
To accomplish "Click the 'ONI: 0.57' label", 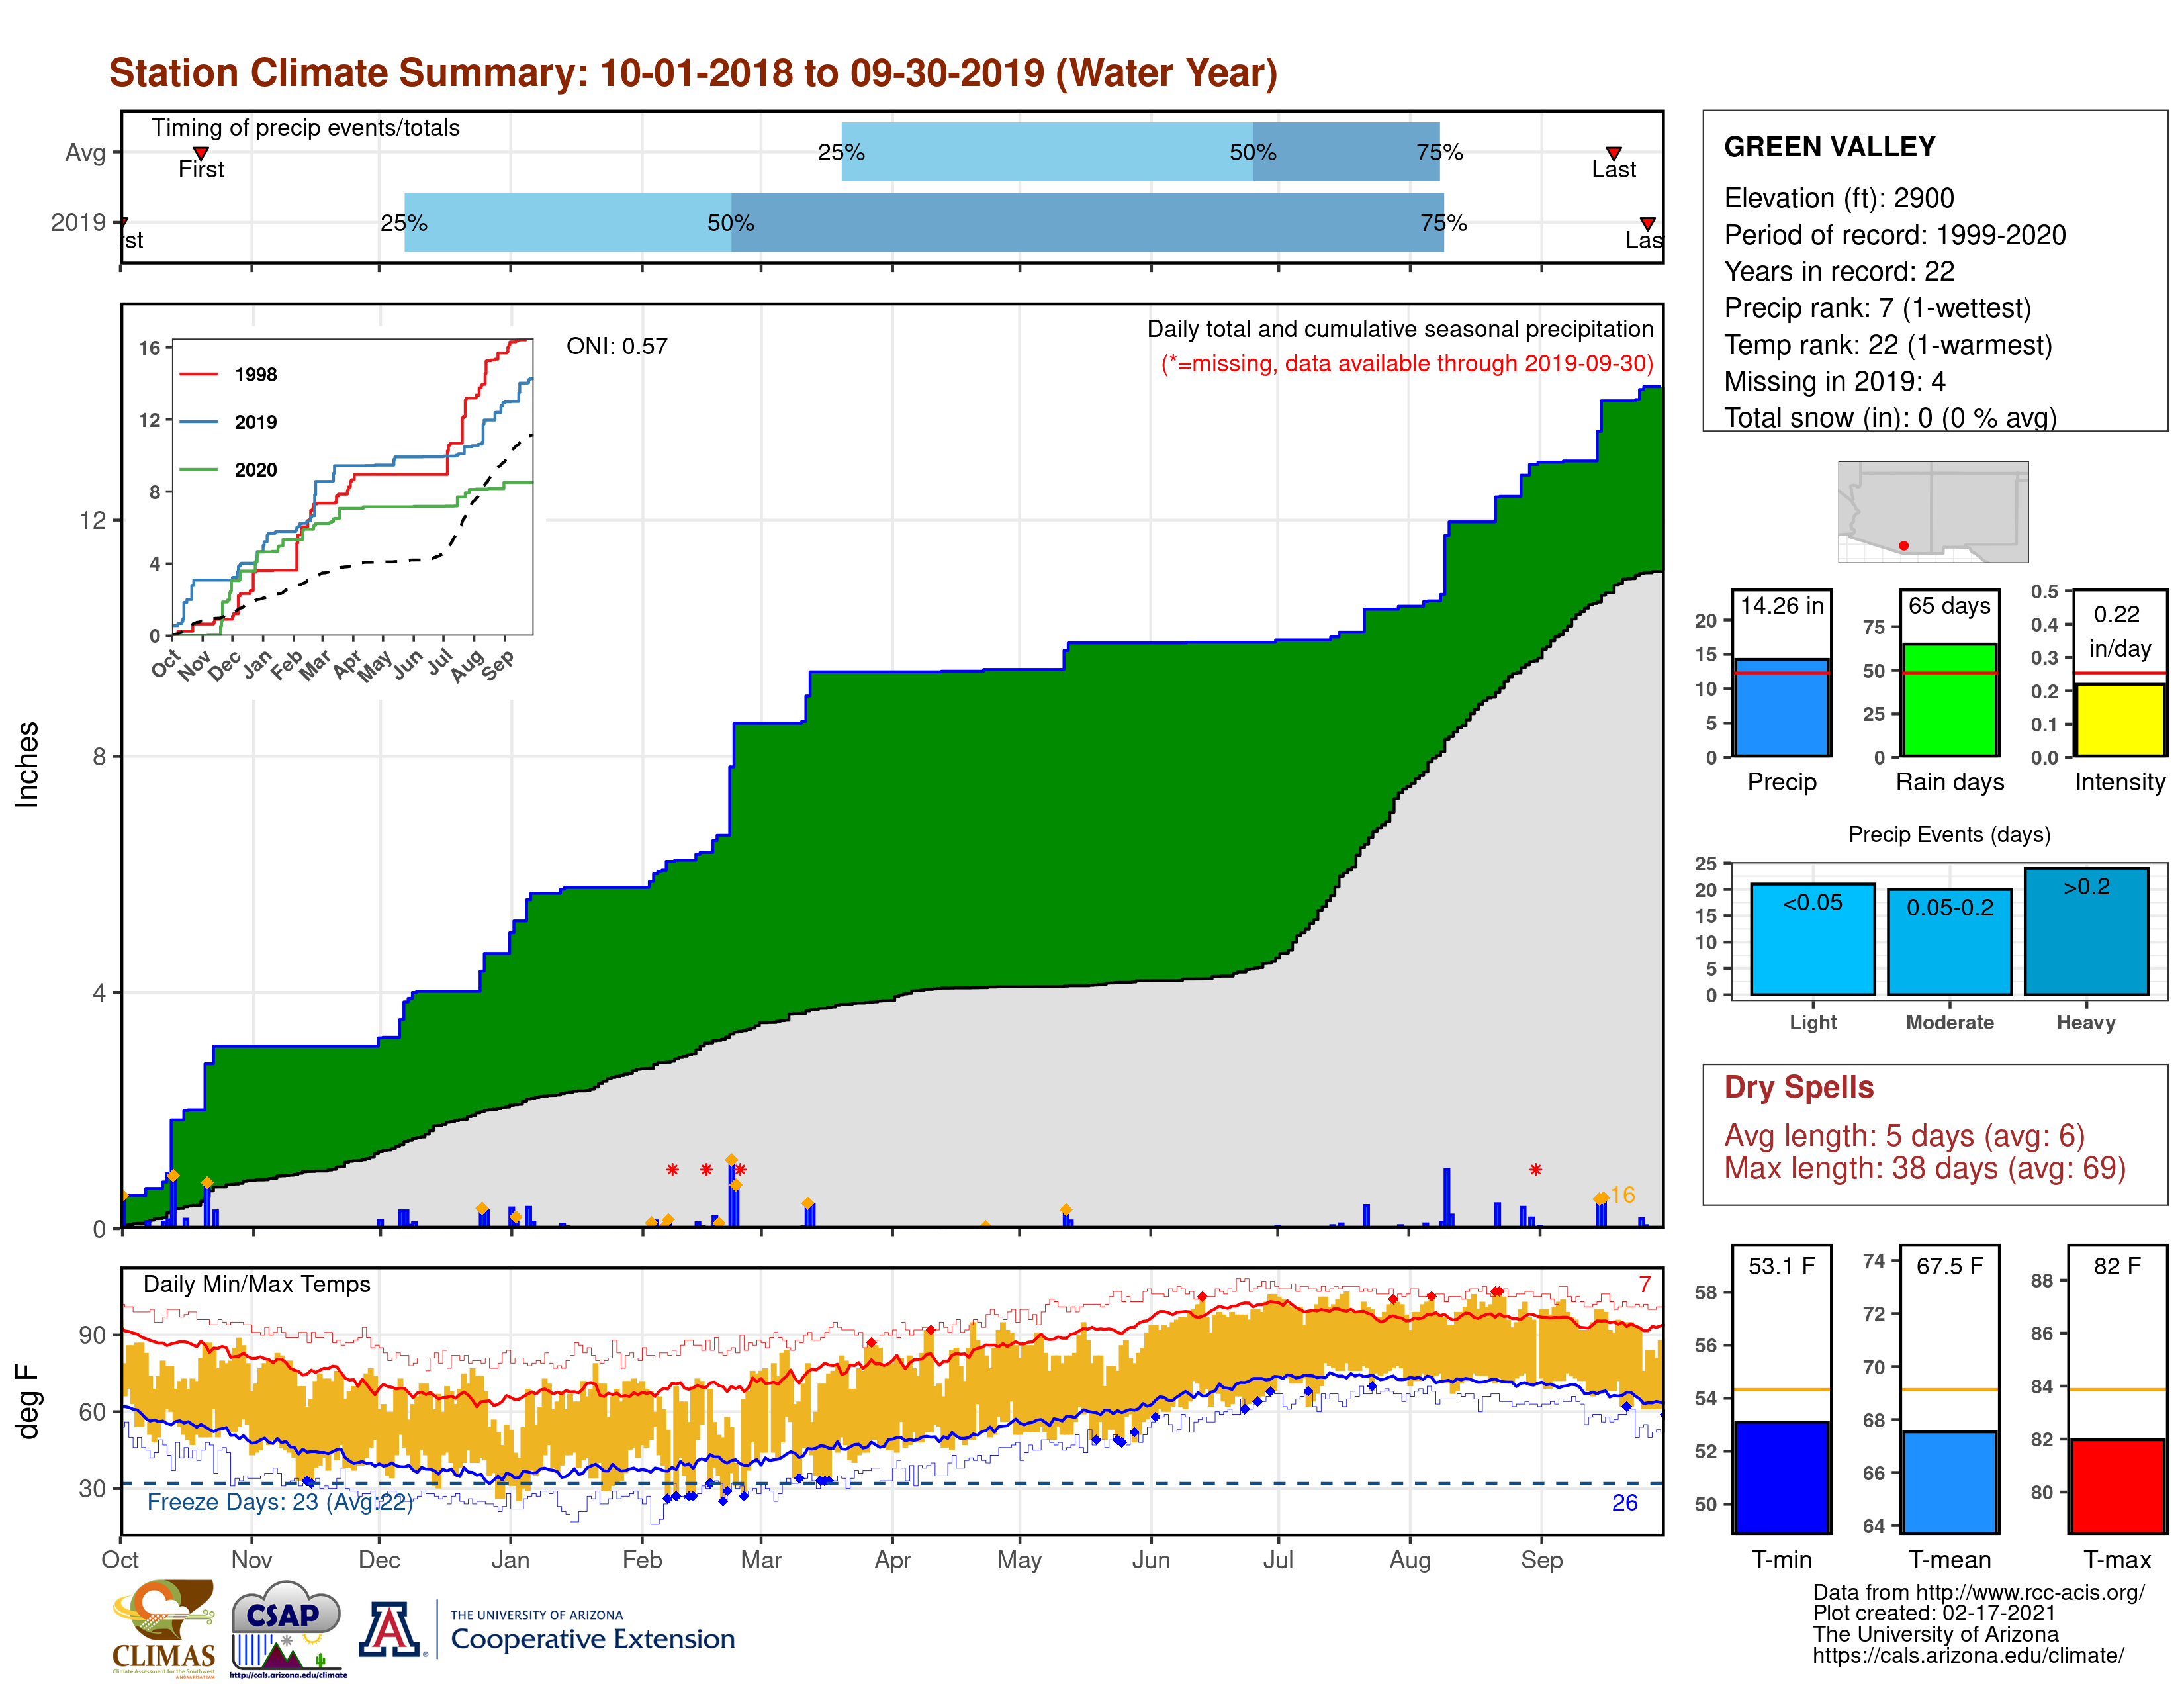I will click(x=616, y=346).
